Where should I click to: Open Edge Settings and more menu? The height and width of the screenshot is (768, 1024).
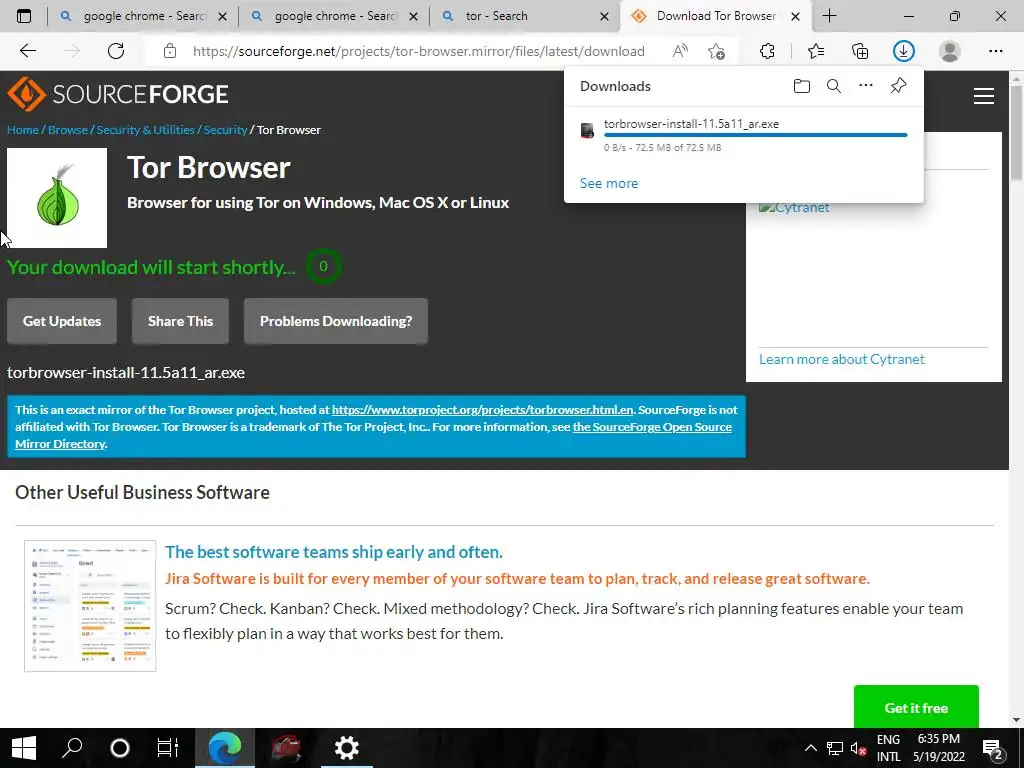(995, 51)
